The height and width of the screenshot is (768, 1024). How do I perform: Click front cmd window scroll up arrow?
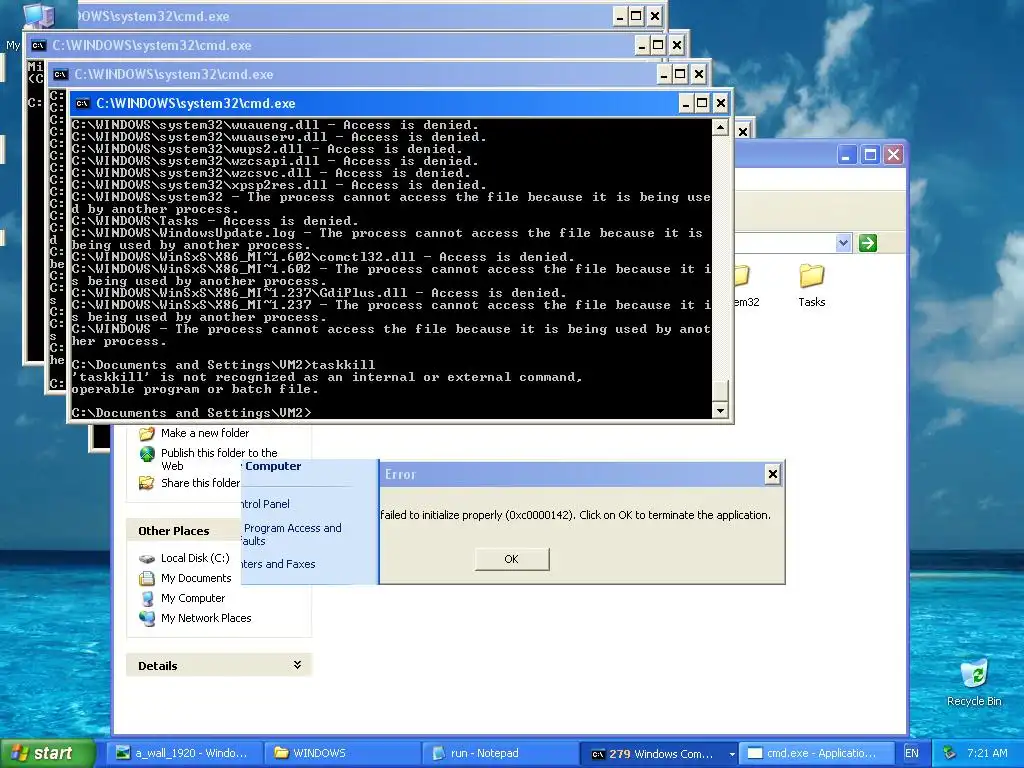[720, 127]
